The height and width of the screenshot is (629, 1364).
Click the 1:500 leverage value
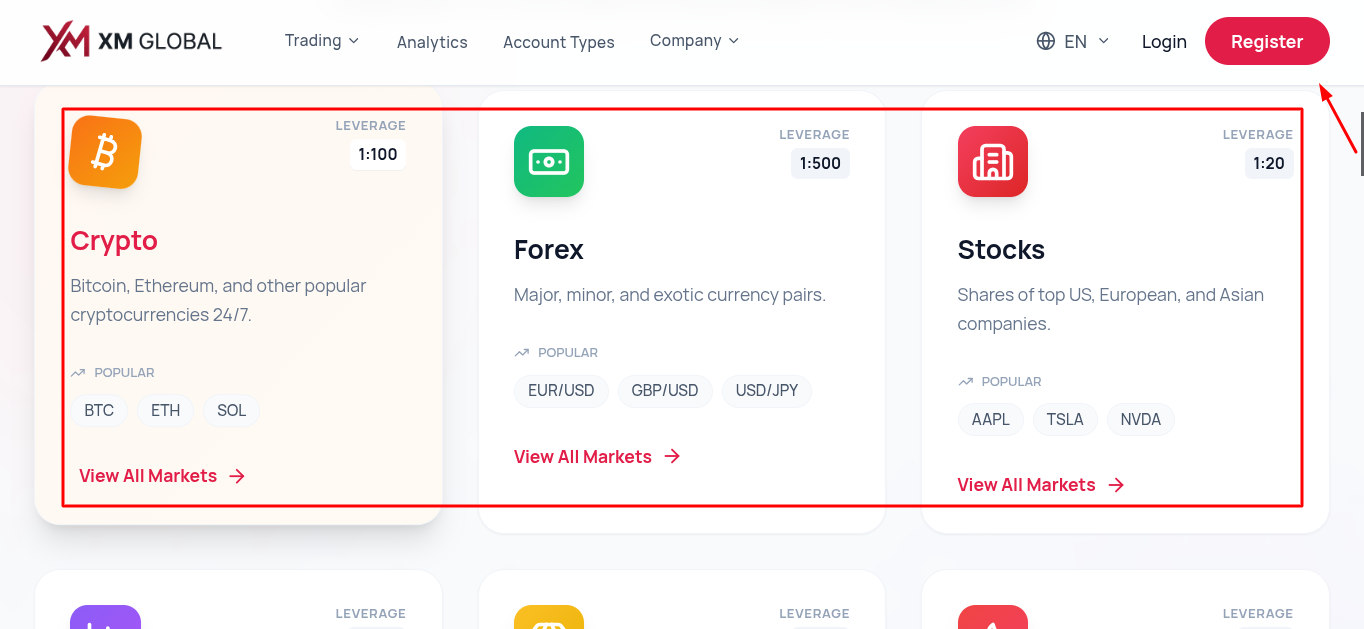pyautogui.click(x=820, y=163)
